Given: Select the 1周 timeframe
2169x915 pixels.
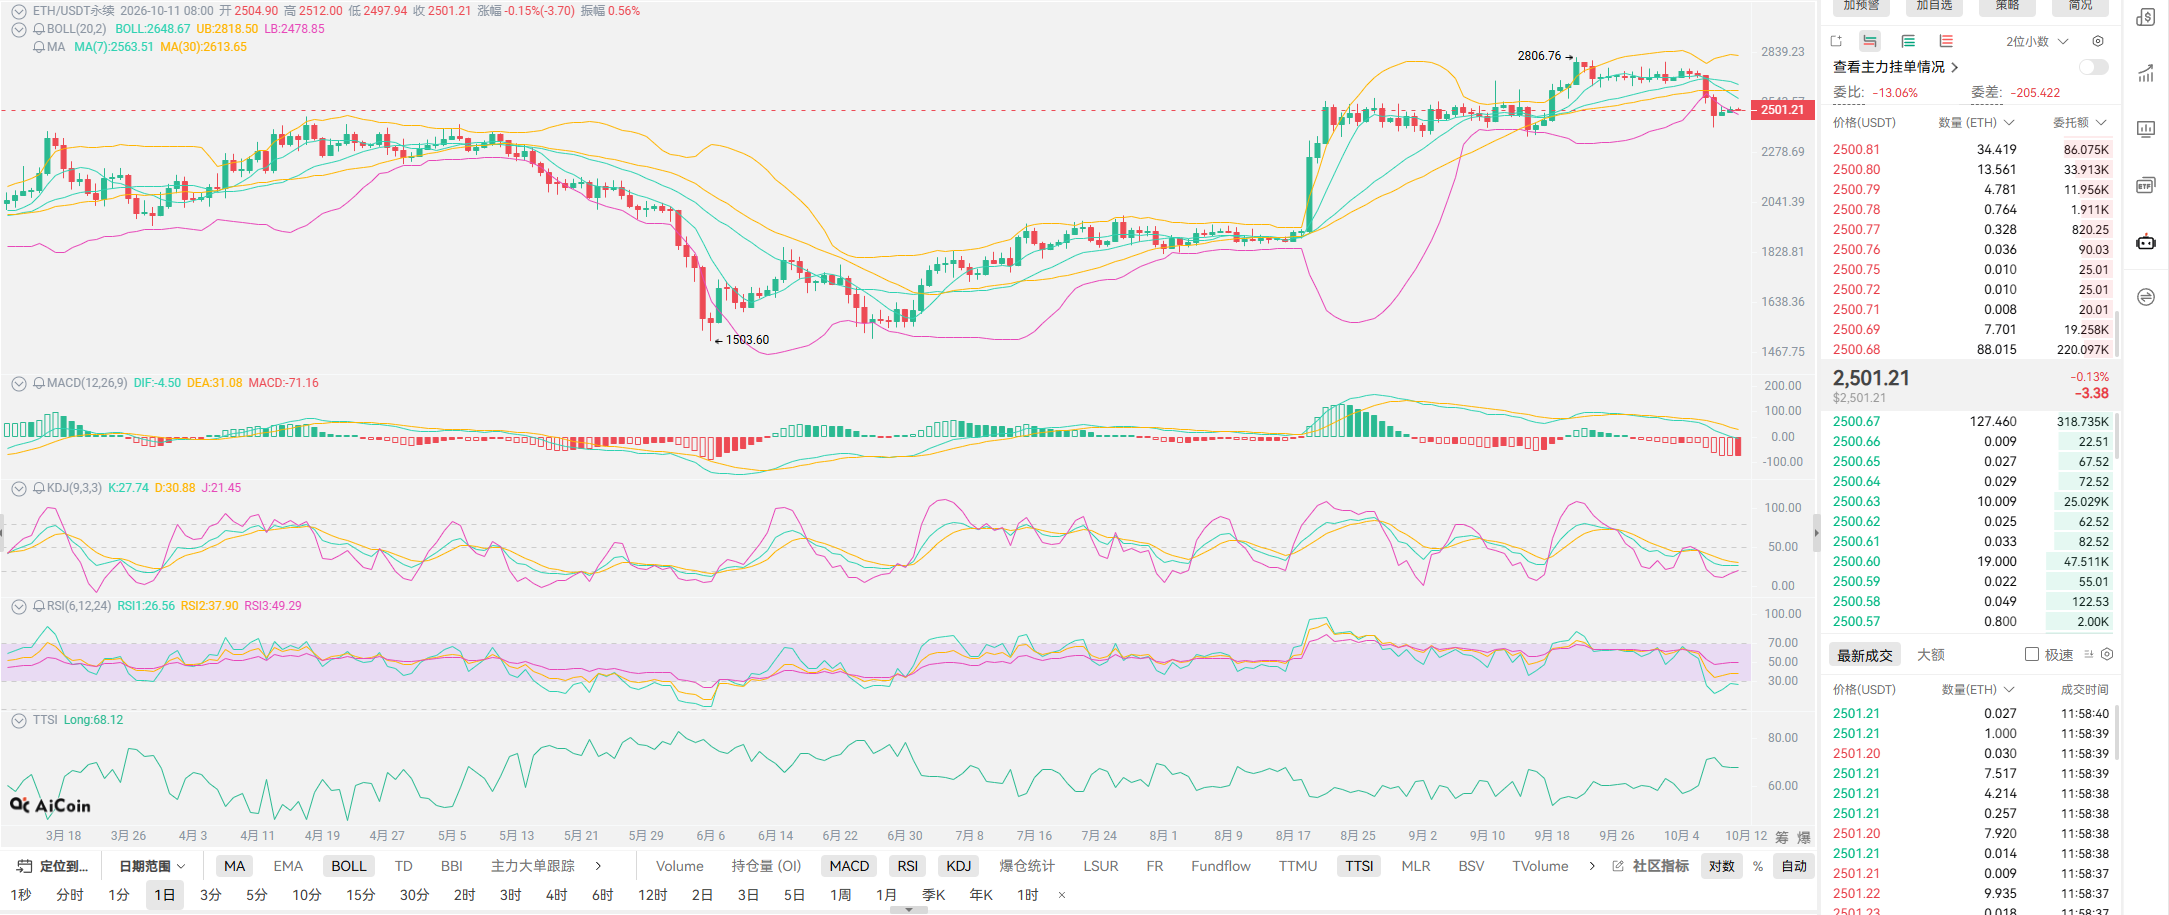Looking at the screenshot, I should pyautogui.click(x=841, y=895).
